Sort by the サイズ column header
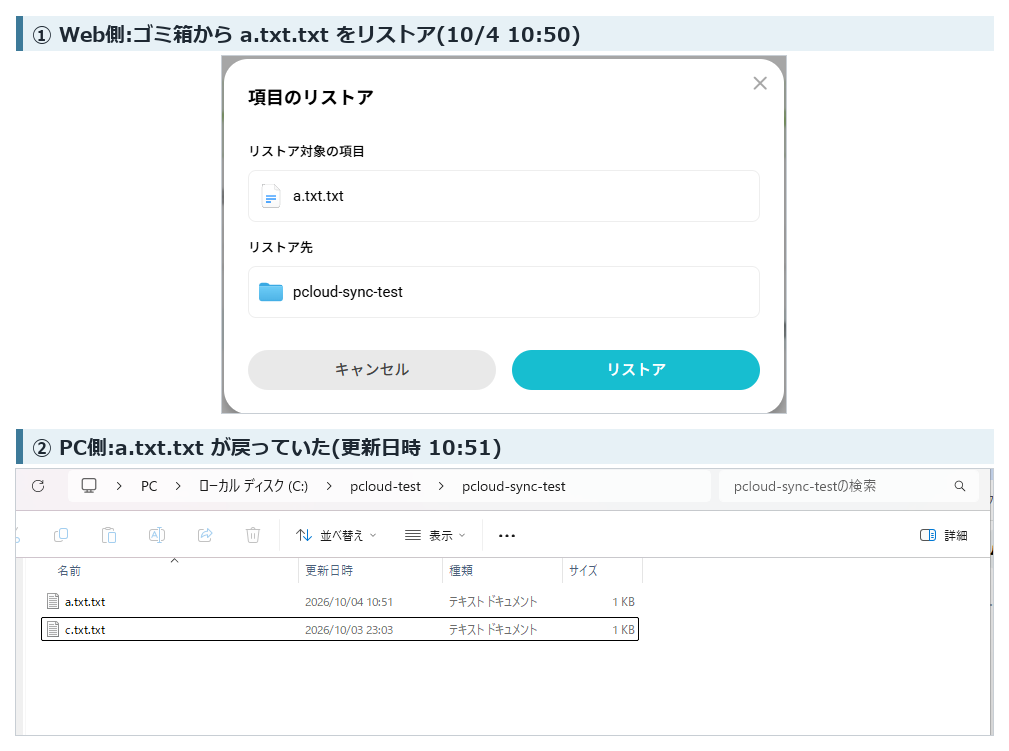 [602, 570]
